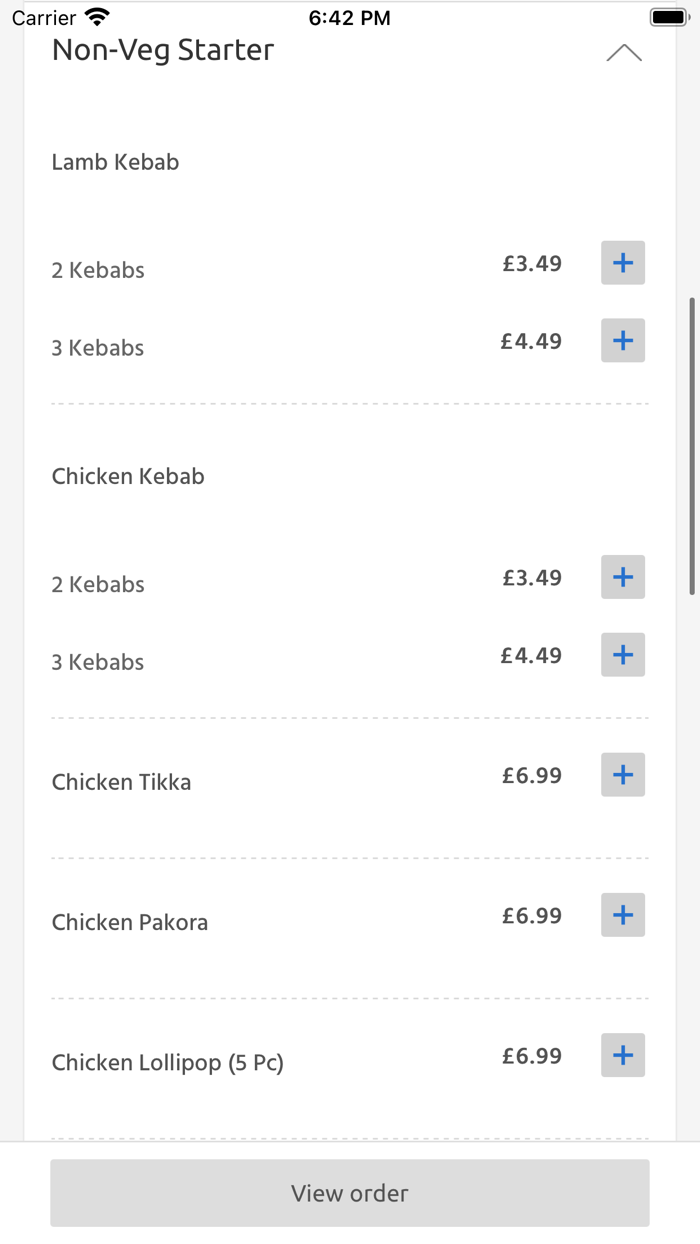The height and width of the screenshot is (1244, 700).
Task: Add 3 Kebabs of Chicken Kebab to order
Action: (x=622, y=654)
